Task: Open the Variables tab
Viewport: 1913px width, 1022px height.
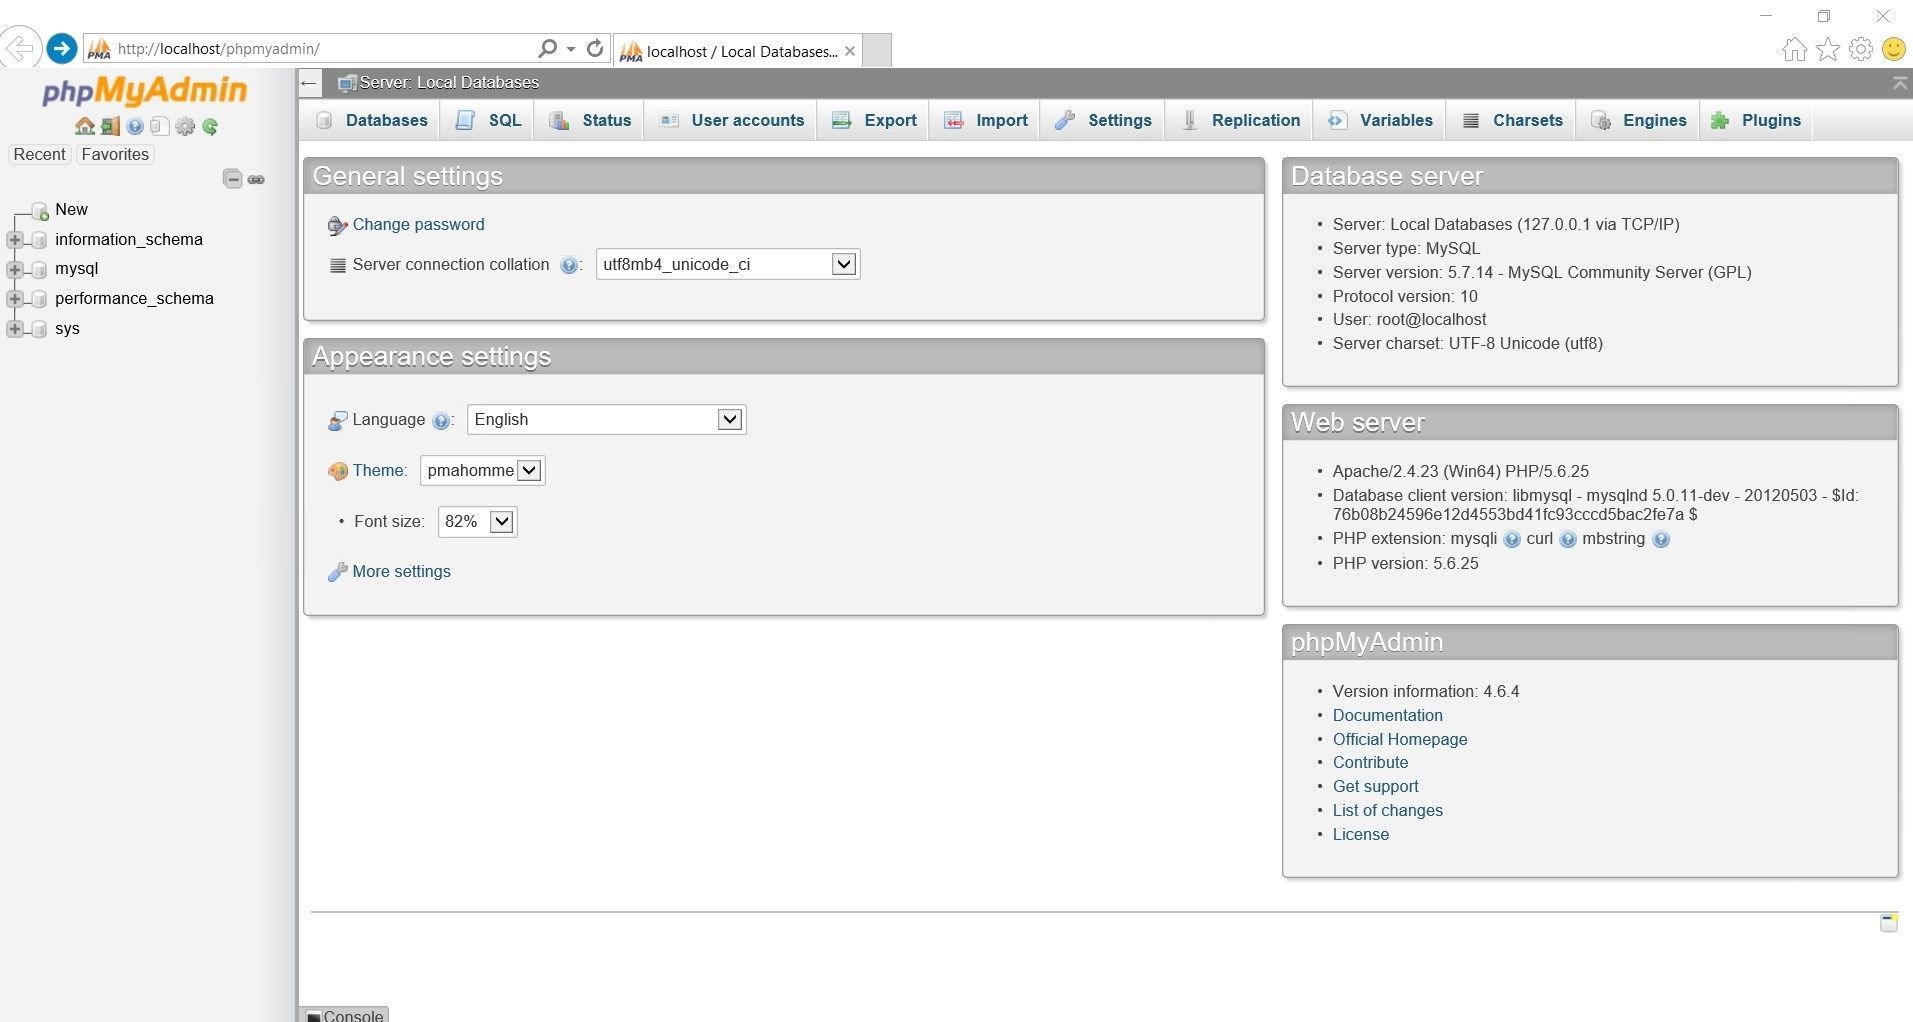Action: tap(1381, 120)
